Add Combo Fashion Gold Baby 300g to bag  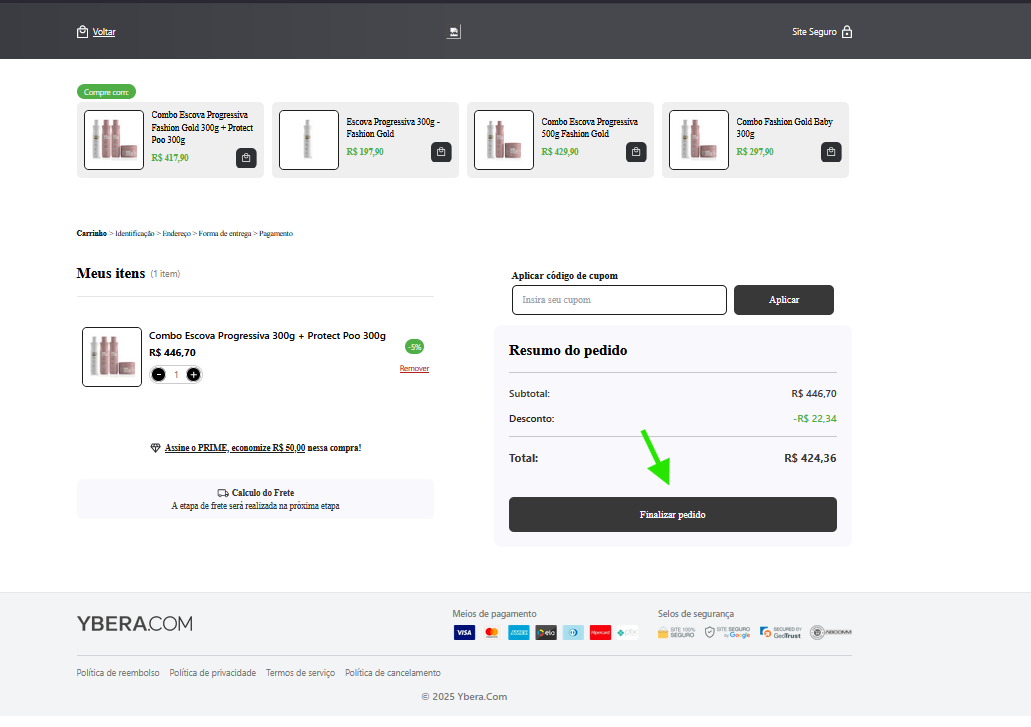point(831,152)
